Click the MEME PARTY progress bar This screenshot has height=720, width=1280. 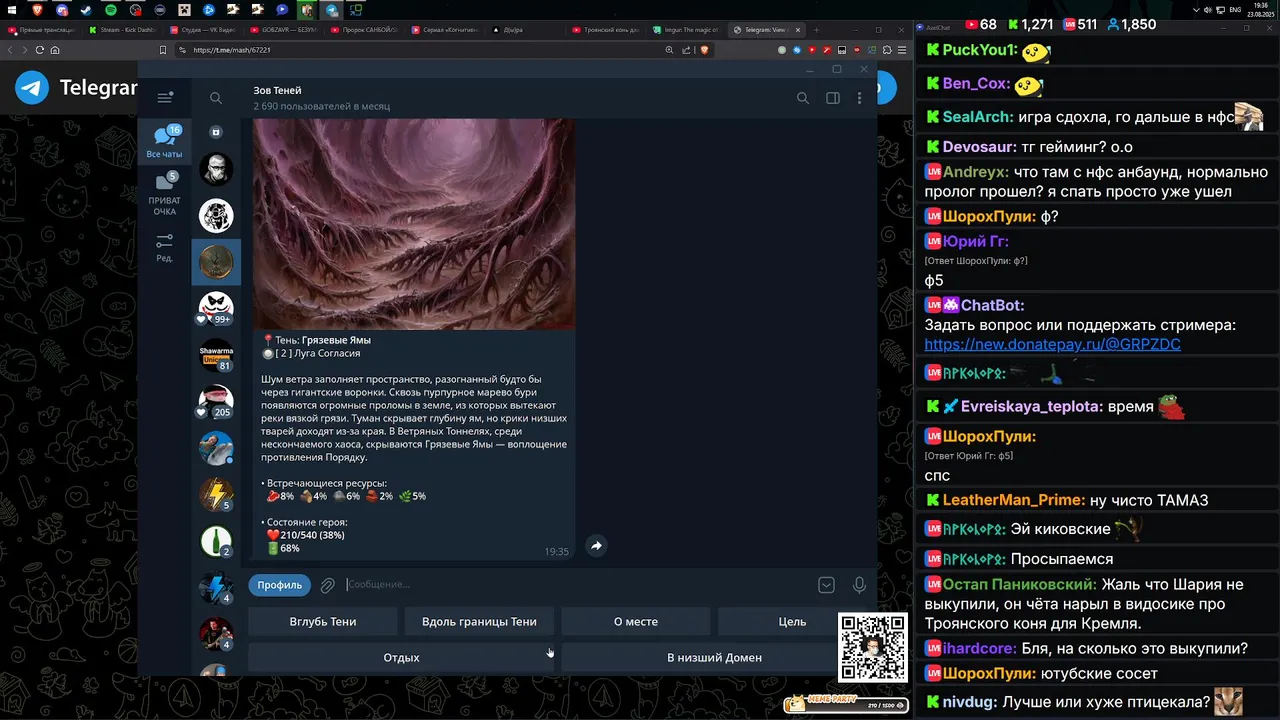[x=845, y=705]
